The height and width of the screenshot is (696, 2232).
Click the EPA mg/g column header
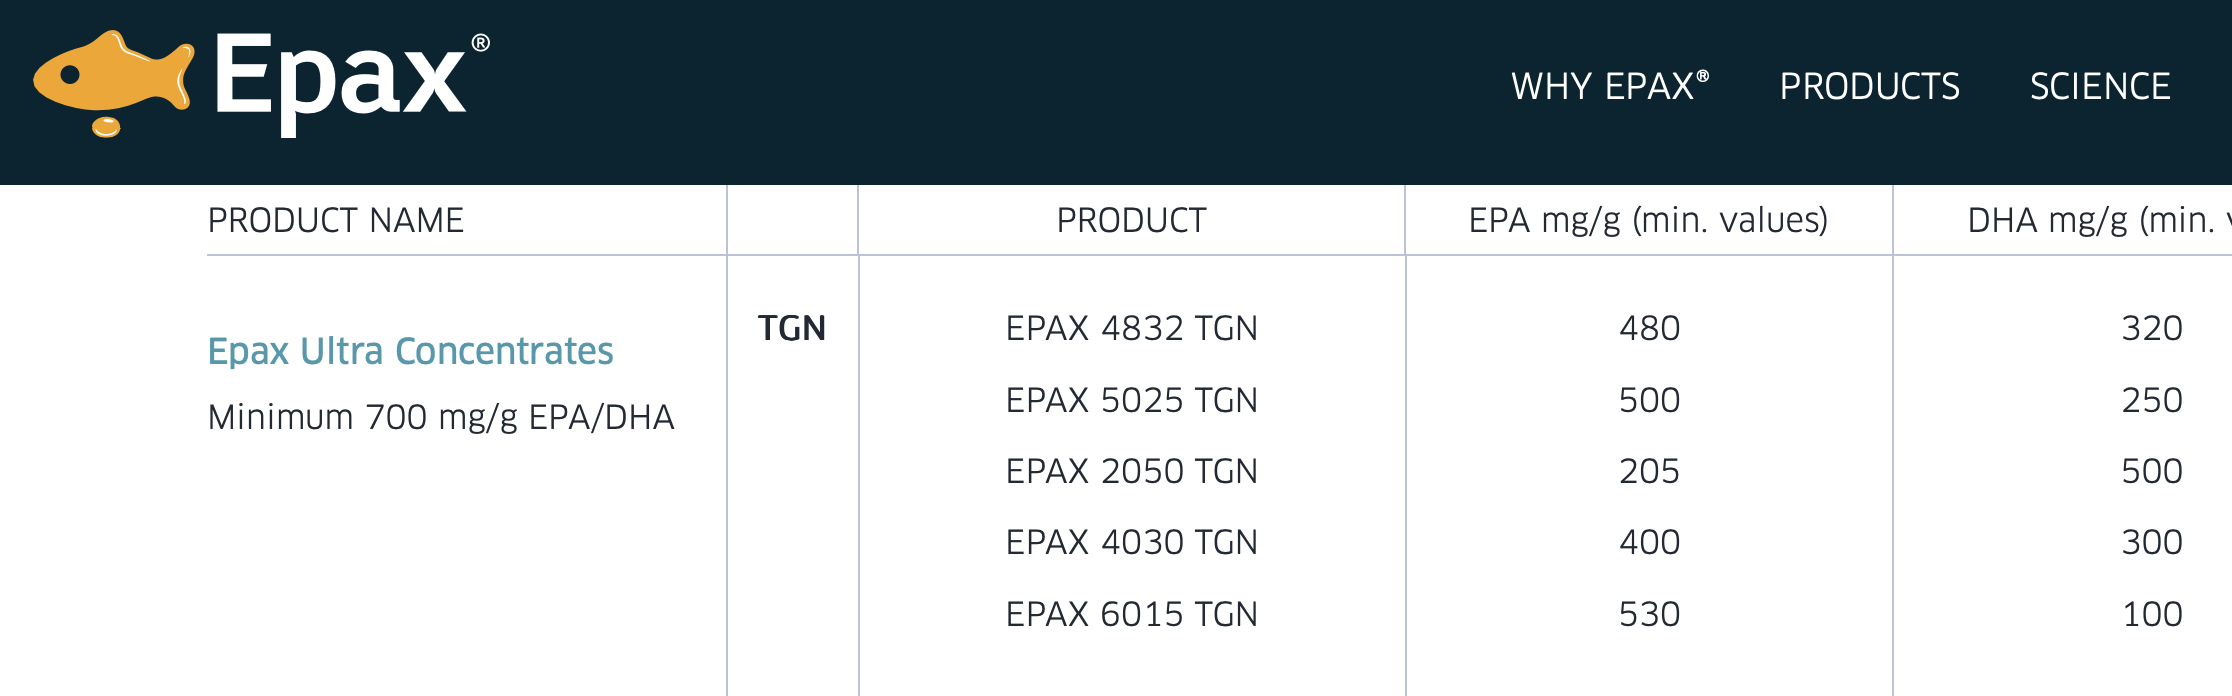(x=1648, y=220)
